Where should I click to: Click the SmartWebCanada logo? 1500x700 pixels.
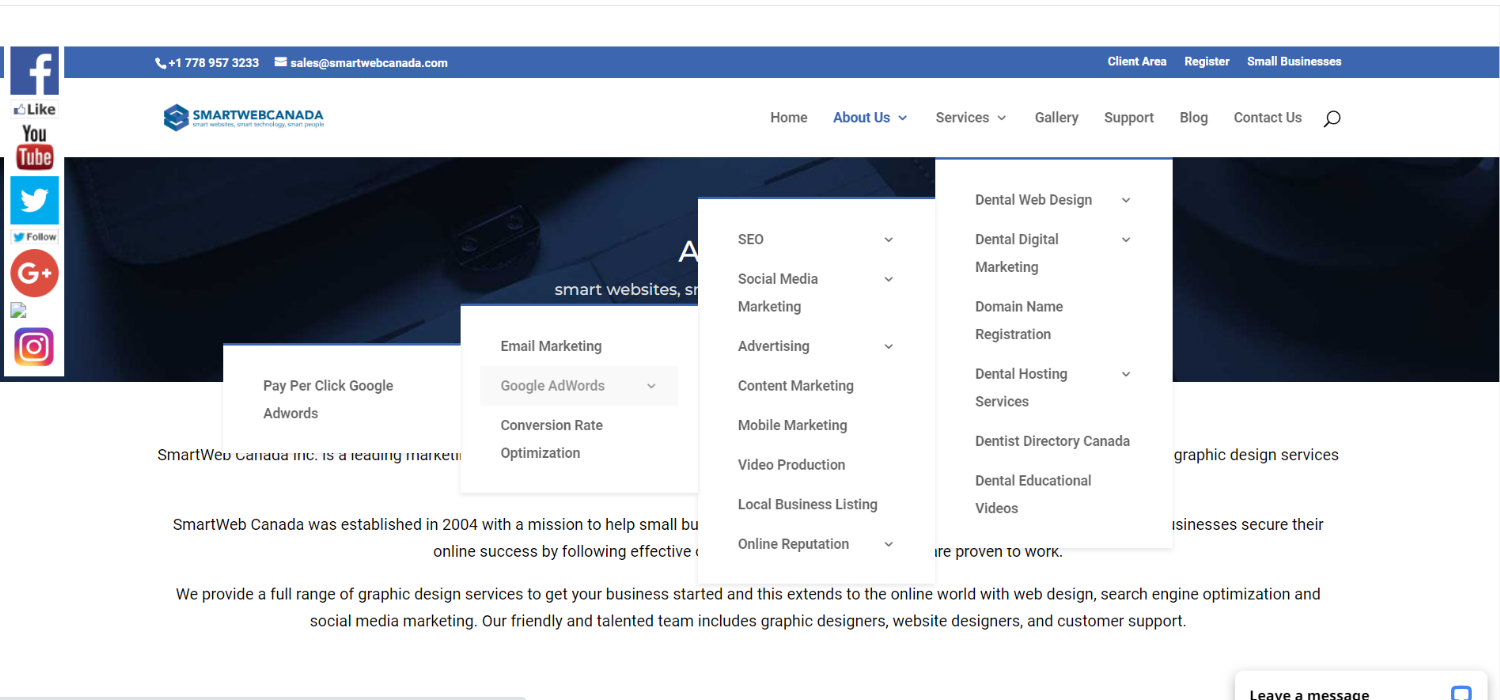point(244,118)
